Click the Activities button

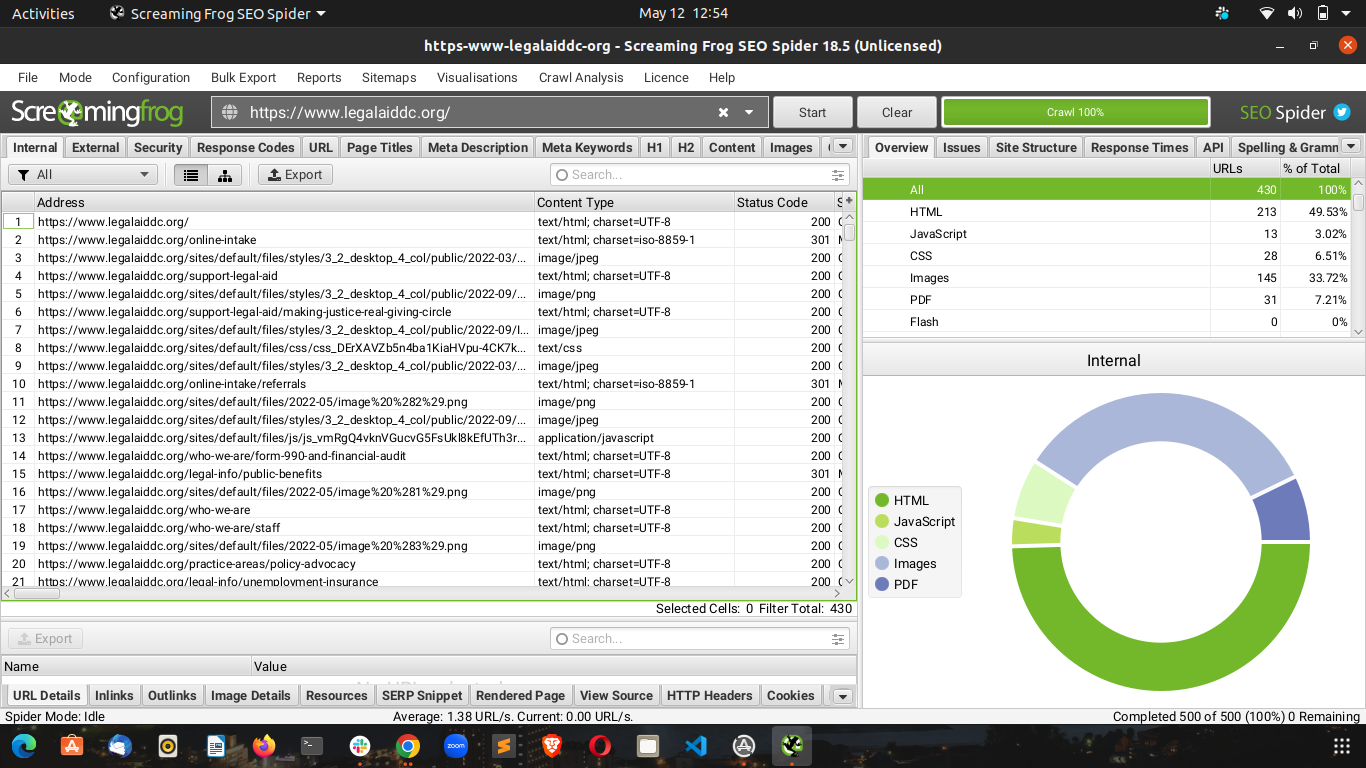click(x=43, y=14)
